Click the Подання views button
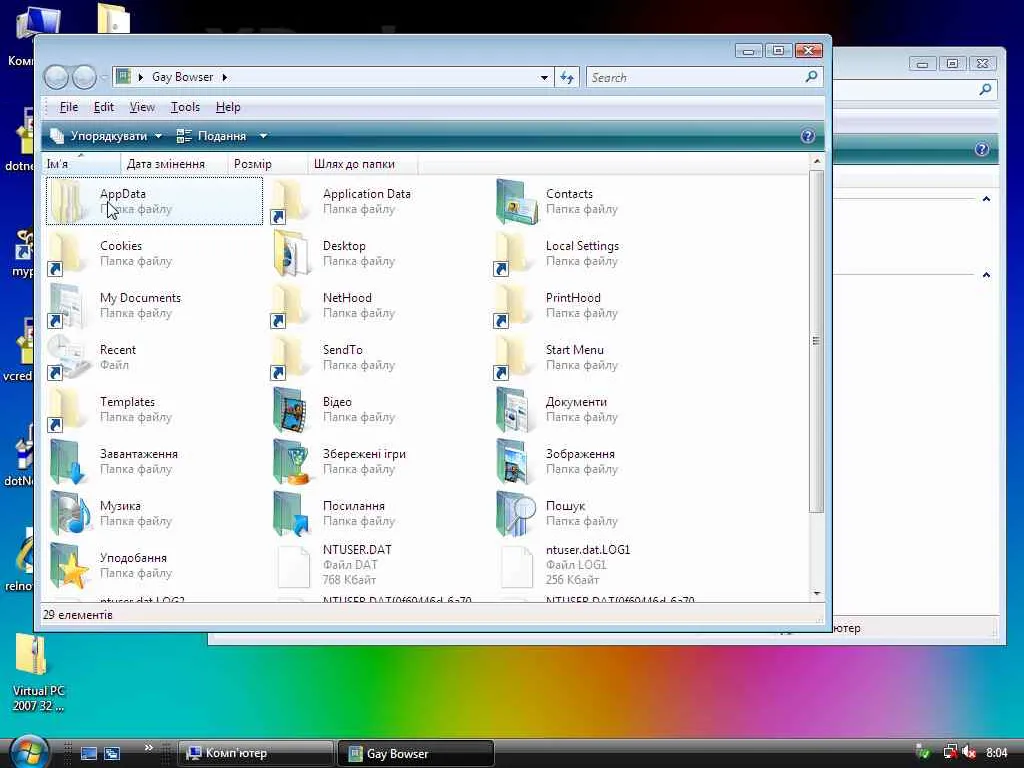The image size is (1024, 768). pos(212,136)
